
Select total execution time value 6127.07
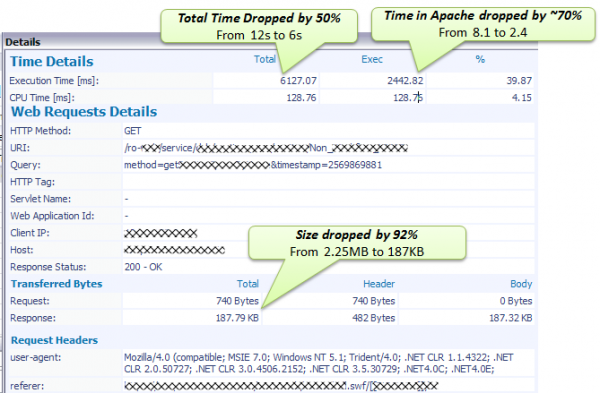(298, 81)
